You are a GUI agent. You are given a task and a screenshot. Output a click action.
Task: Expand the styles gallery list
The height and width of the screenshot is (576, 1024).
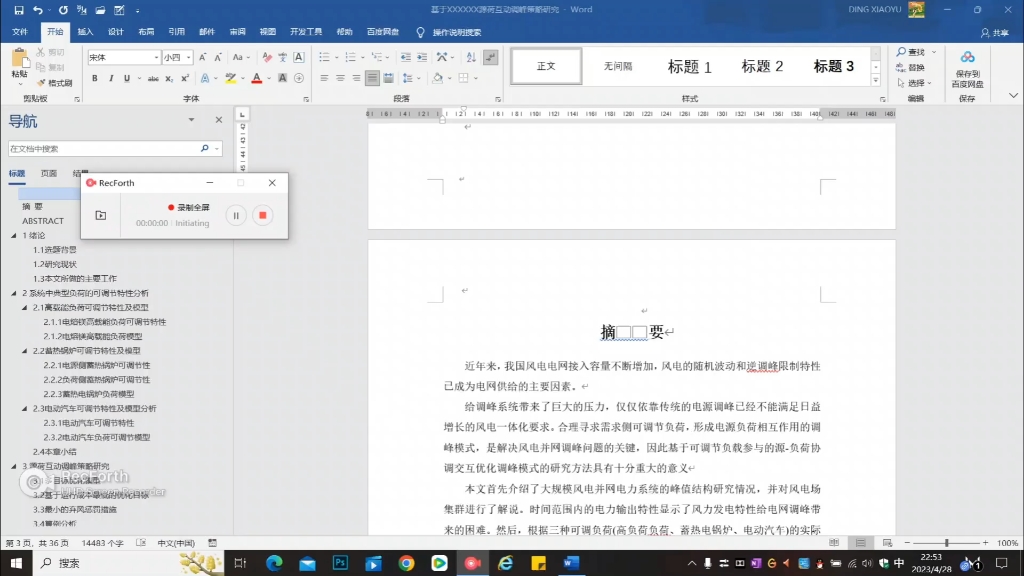876,81
